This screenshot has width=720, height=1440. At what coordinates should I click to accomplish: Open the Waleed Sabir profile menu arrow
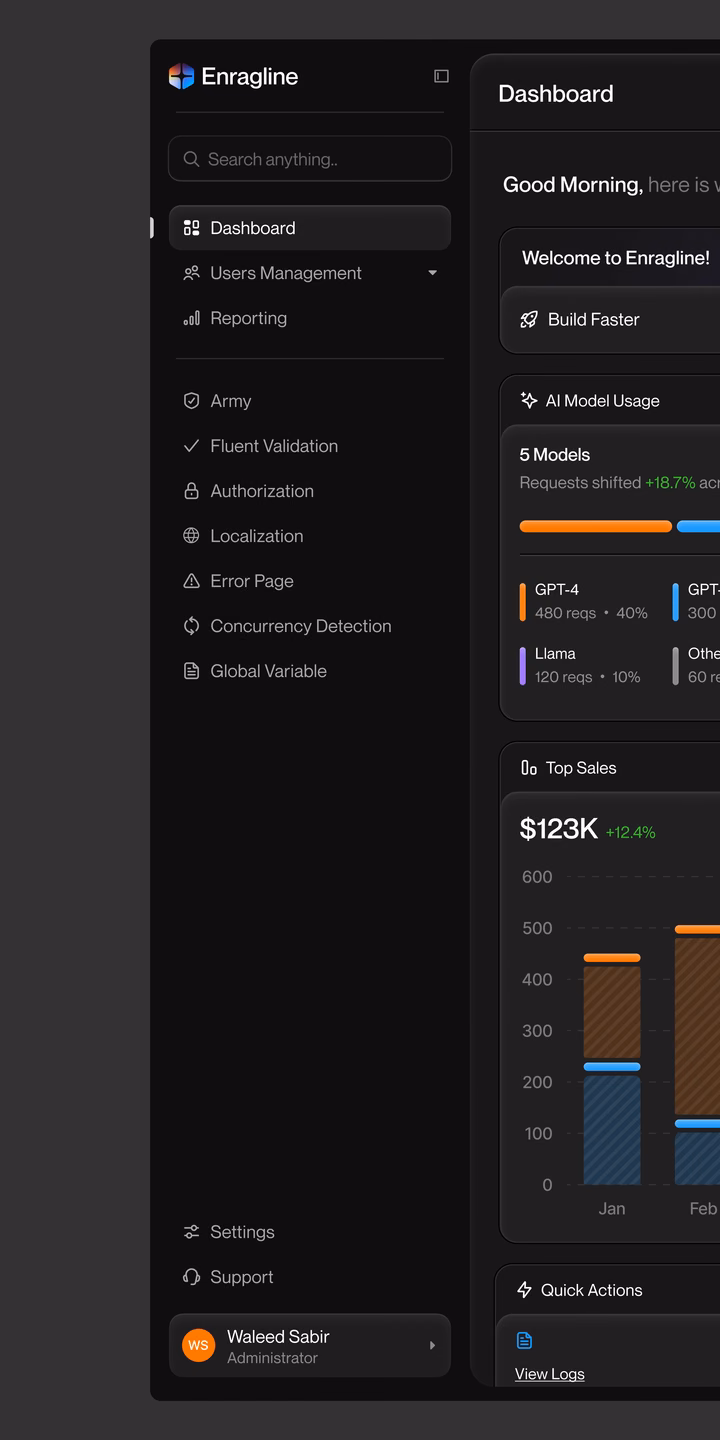pyautogui.click(x=432, y=1346)
